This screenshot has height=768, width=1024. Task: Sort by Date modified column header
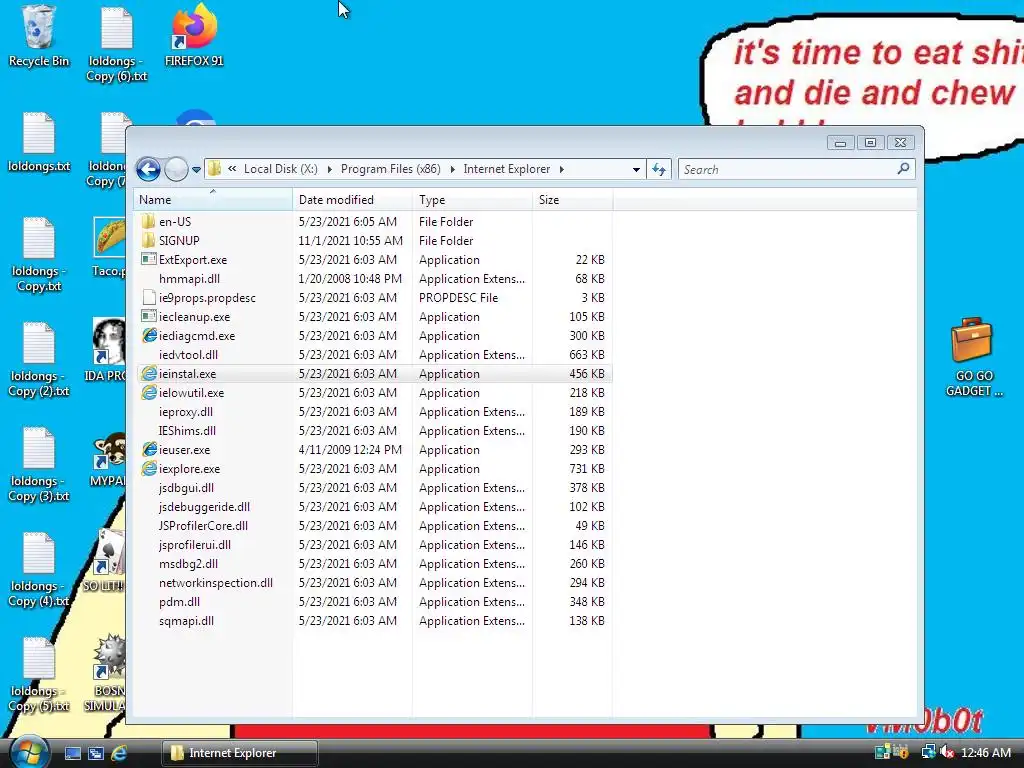353,200
